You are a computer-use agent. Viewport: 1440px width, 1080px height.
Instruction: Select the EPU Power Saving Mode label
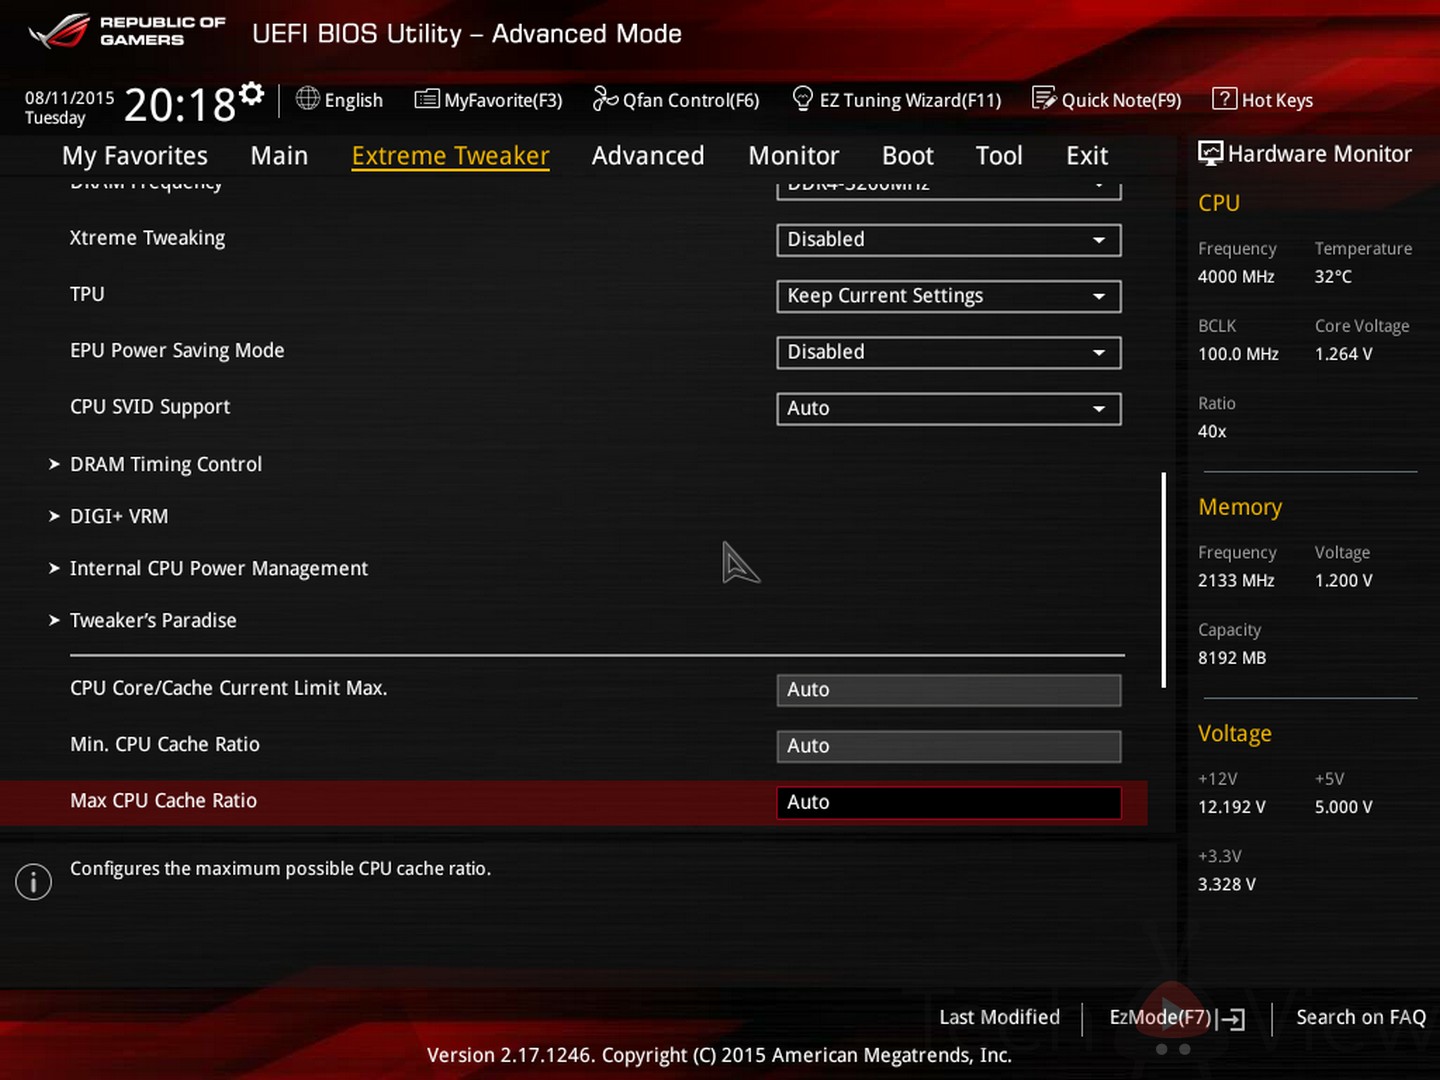177,350
